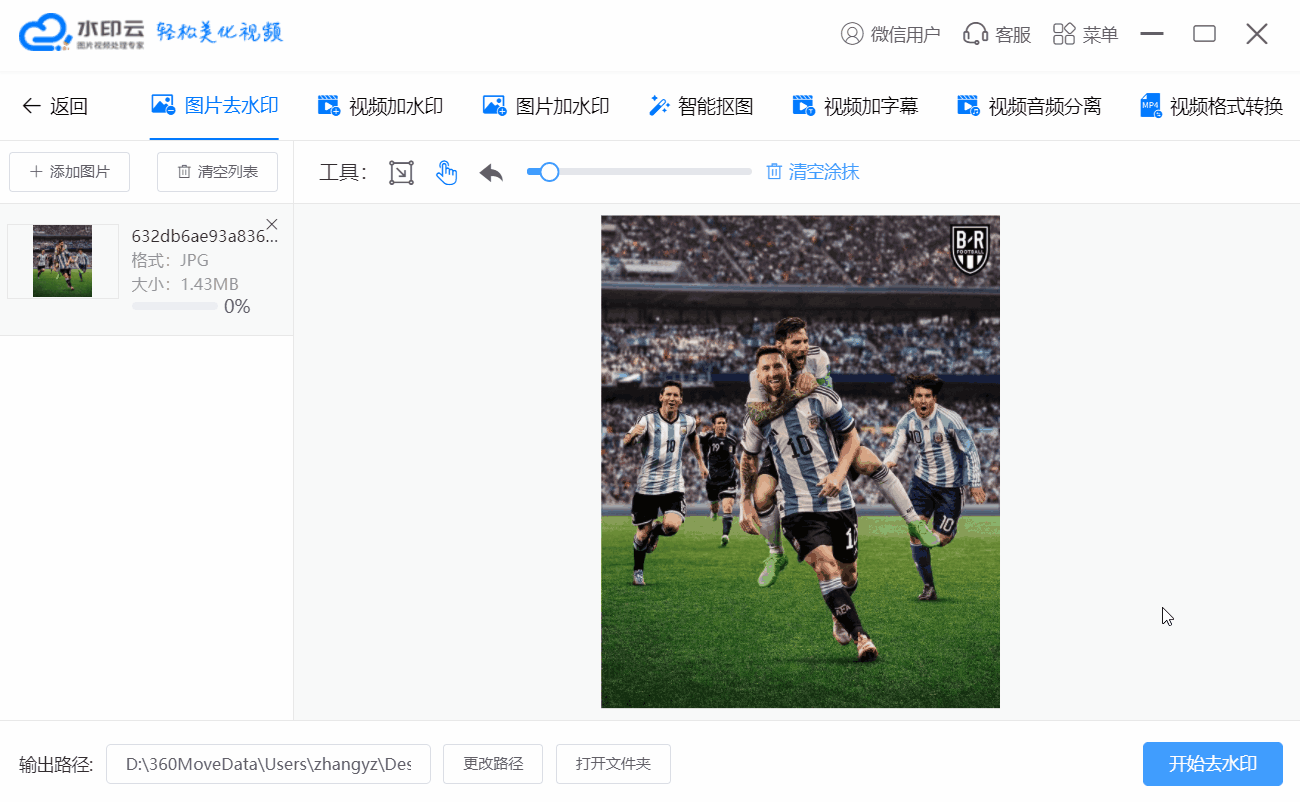Click the output path input field
The image size is (1300, 802).
click(x=268, y=764)
